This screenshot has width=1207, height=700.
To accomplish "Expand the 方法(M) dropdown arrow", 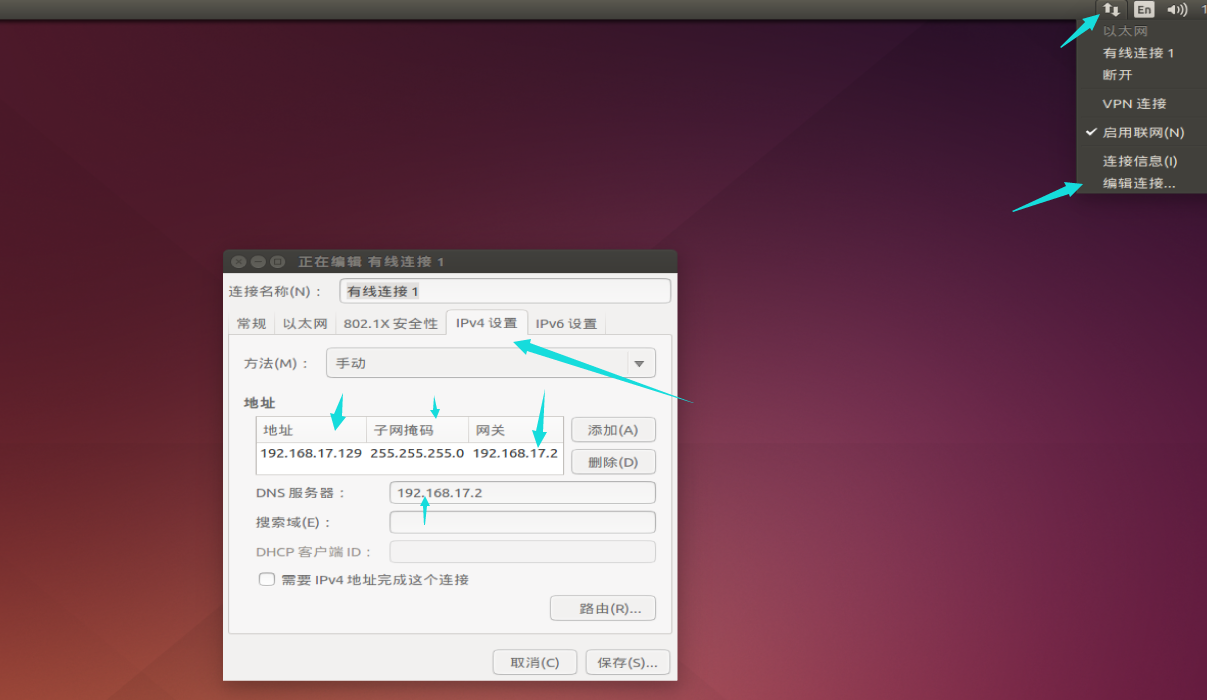I will 640,363.
